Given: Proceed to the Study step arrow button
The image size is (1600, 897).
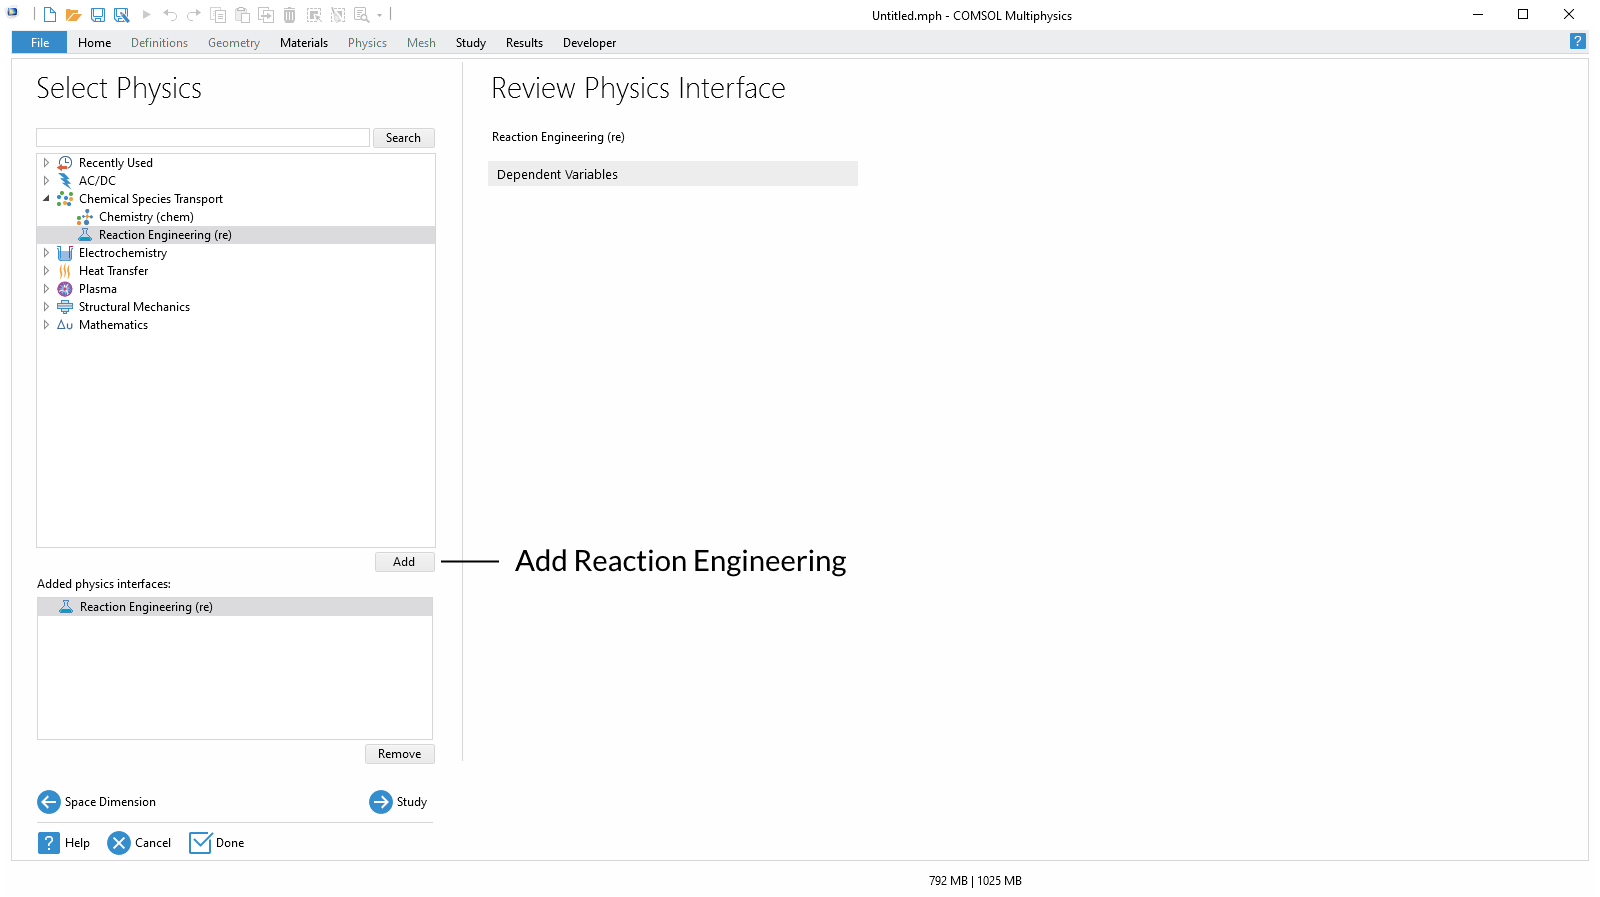Looking at the screenshot, I should [x=398, y=802].
